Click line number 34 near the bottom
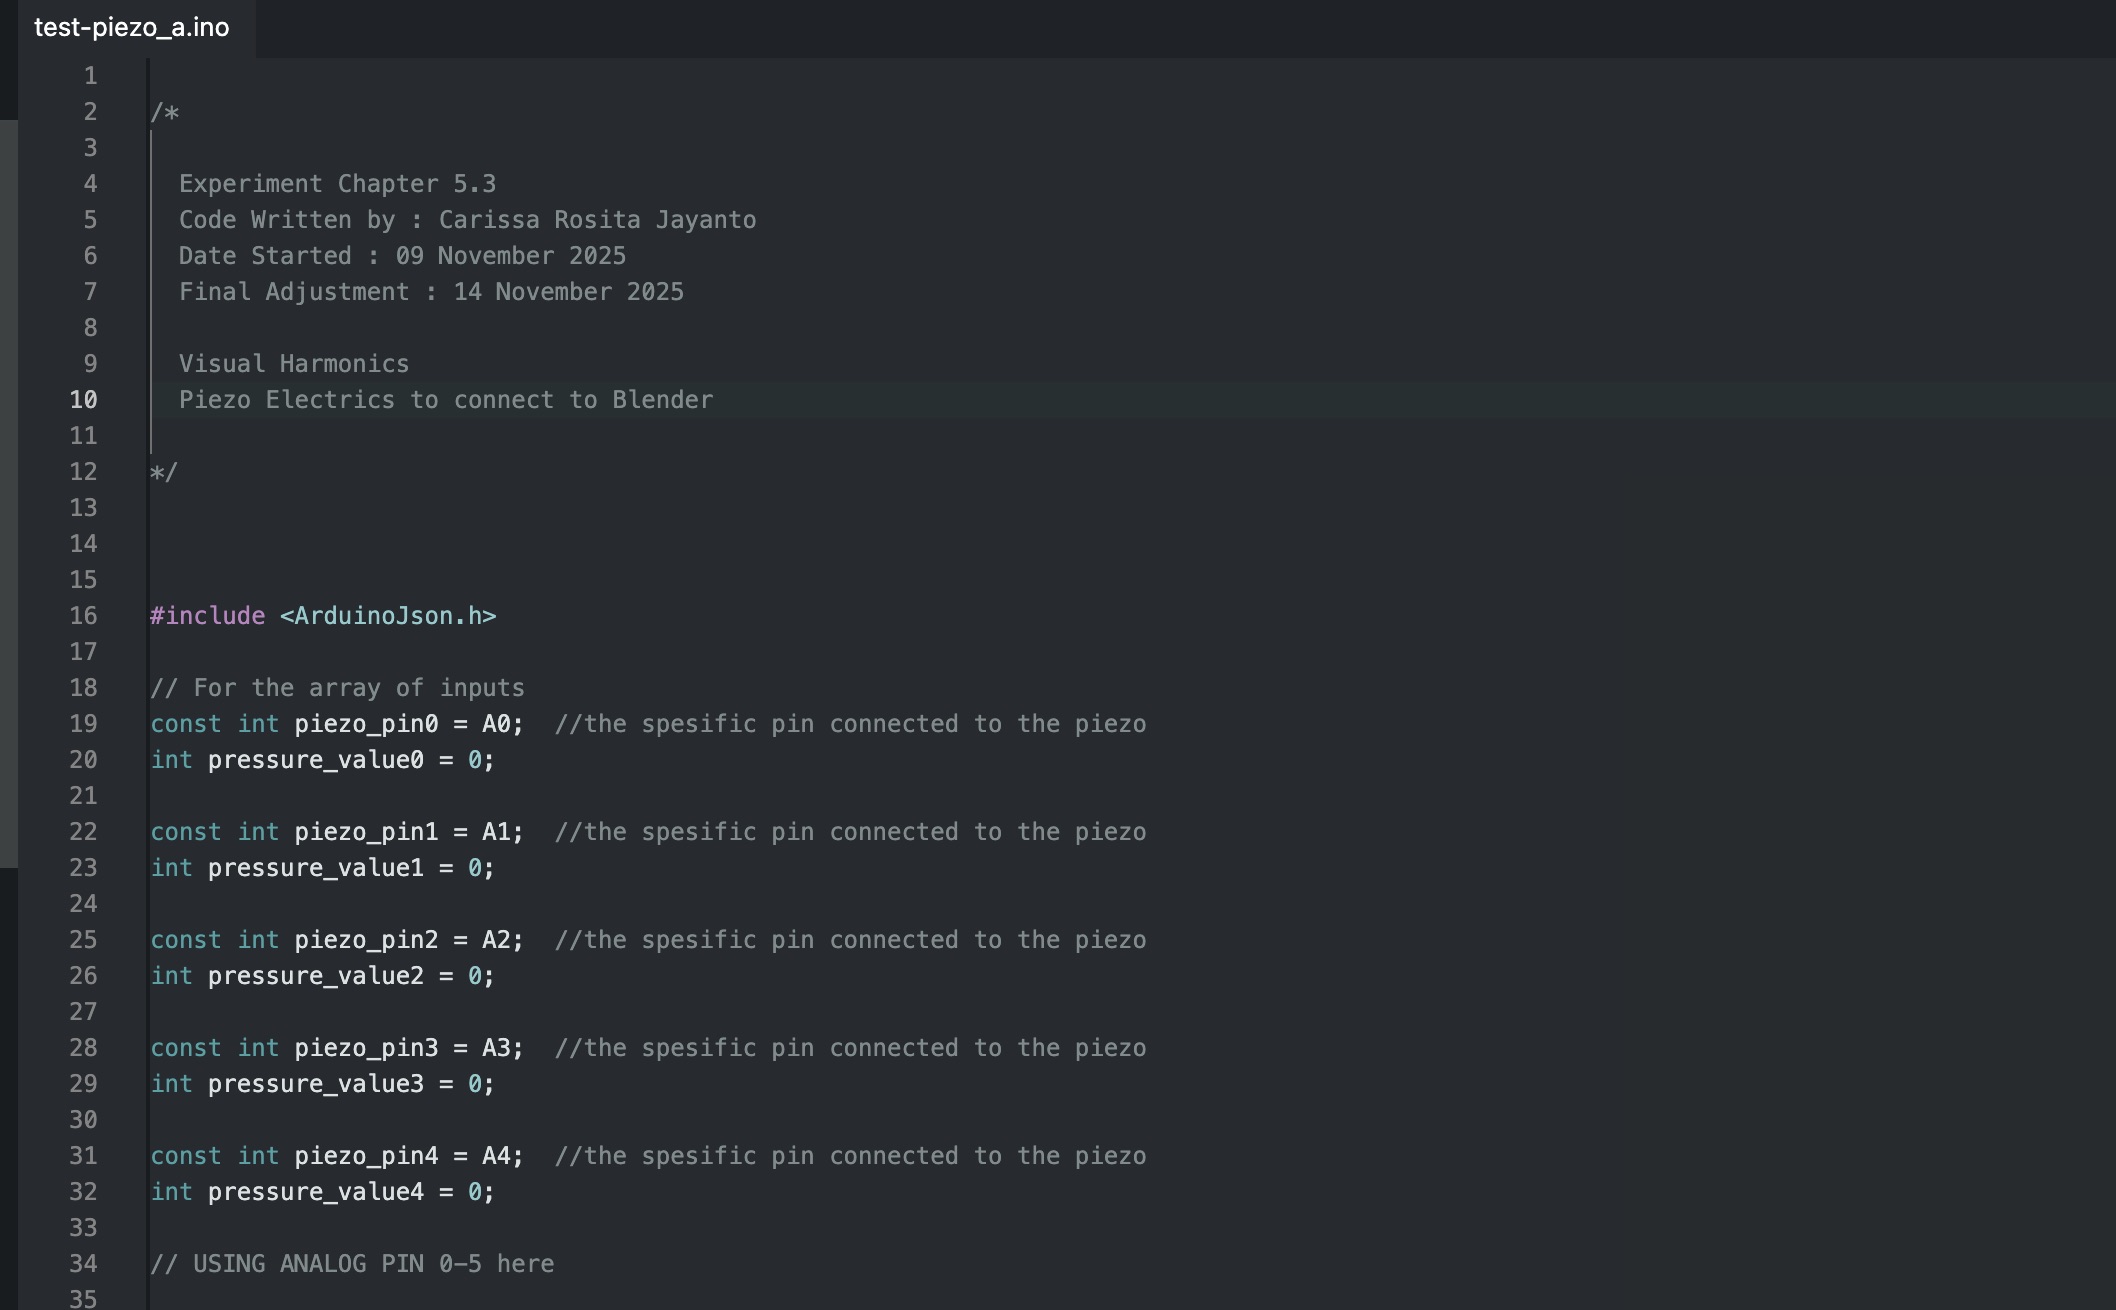 (x=84, y=1263)
